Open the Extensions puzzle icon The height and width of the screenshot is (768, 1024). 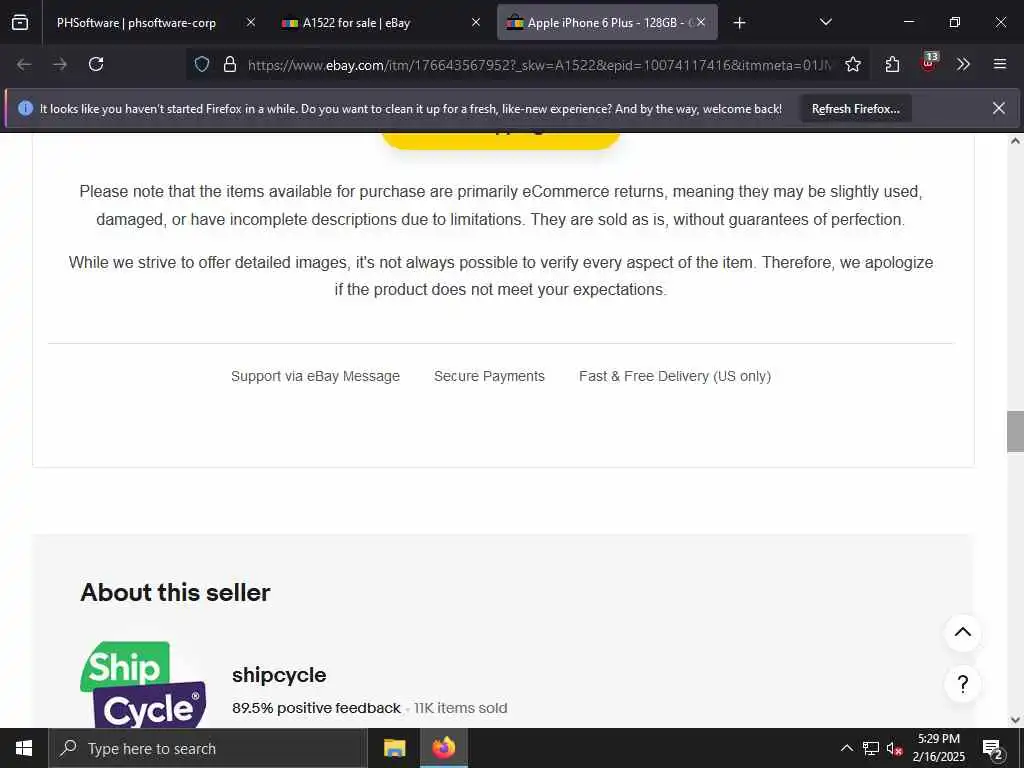coord(892,64)
